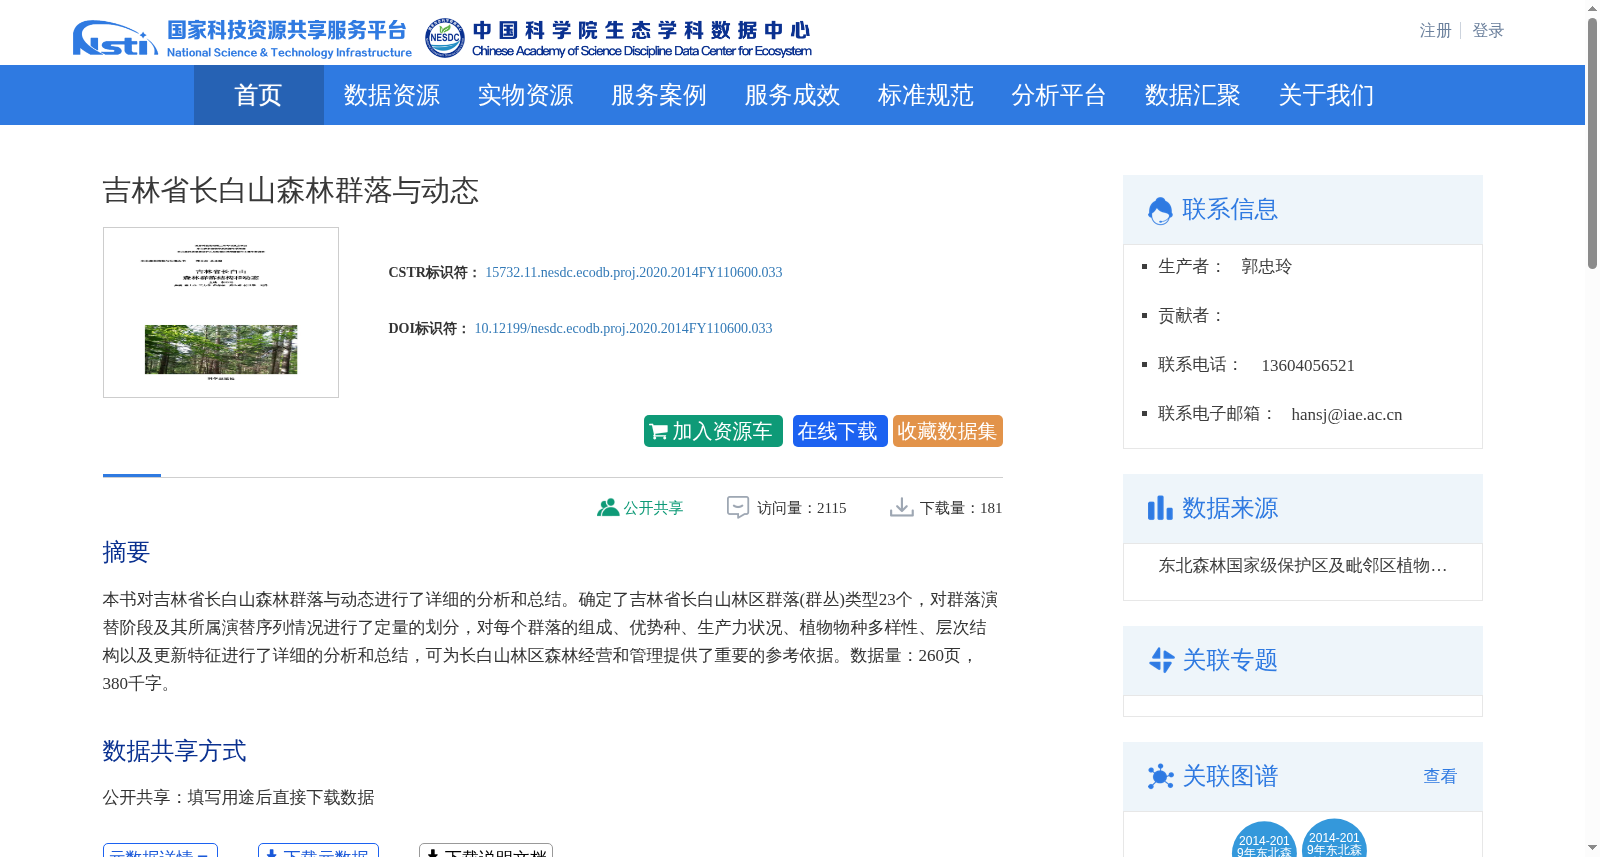Go to 实物资源 in navigation bar
Viewport: 1600px width, 857px height.
pyautogui.click(x=525, y=95)
